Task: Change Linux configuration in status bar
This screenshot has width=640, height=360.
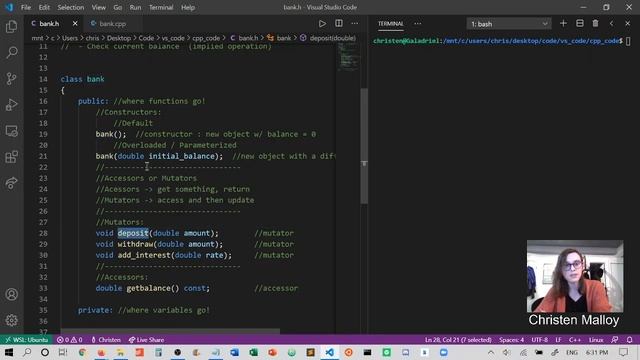Action: click(x=596, y=340)
